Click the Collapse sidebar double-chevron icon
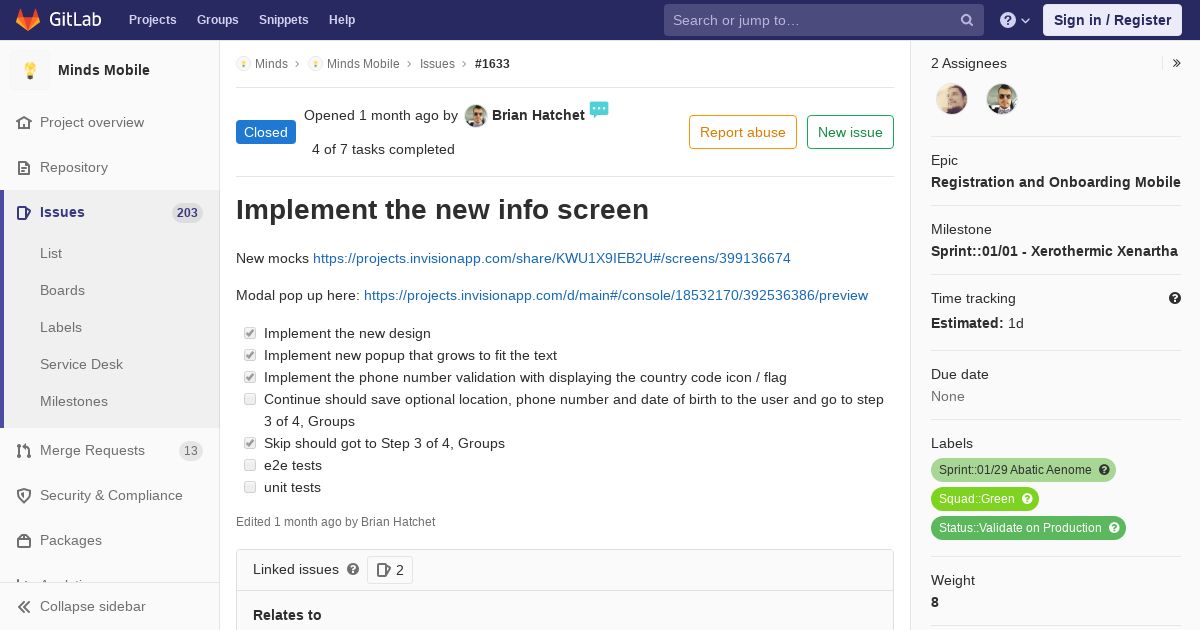The image size is (1200, 630). [x=24, y=606]
